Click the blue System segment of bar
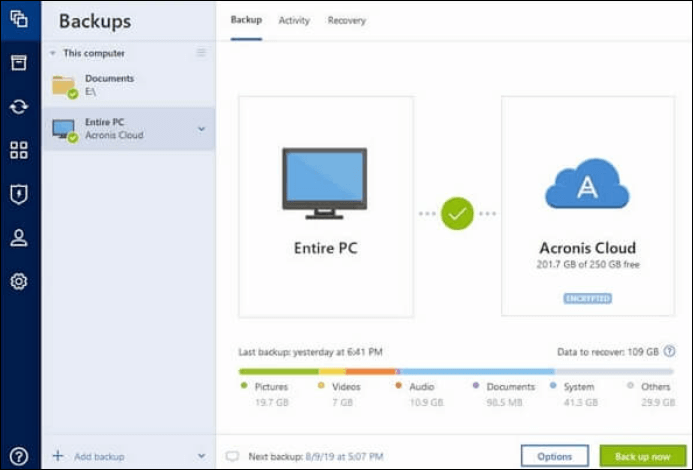Image resolution: width=693 pixels, height=470 pixels. click(x=477, y=371)
